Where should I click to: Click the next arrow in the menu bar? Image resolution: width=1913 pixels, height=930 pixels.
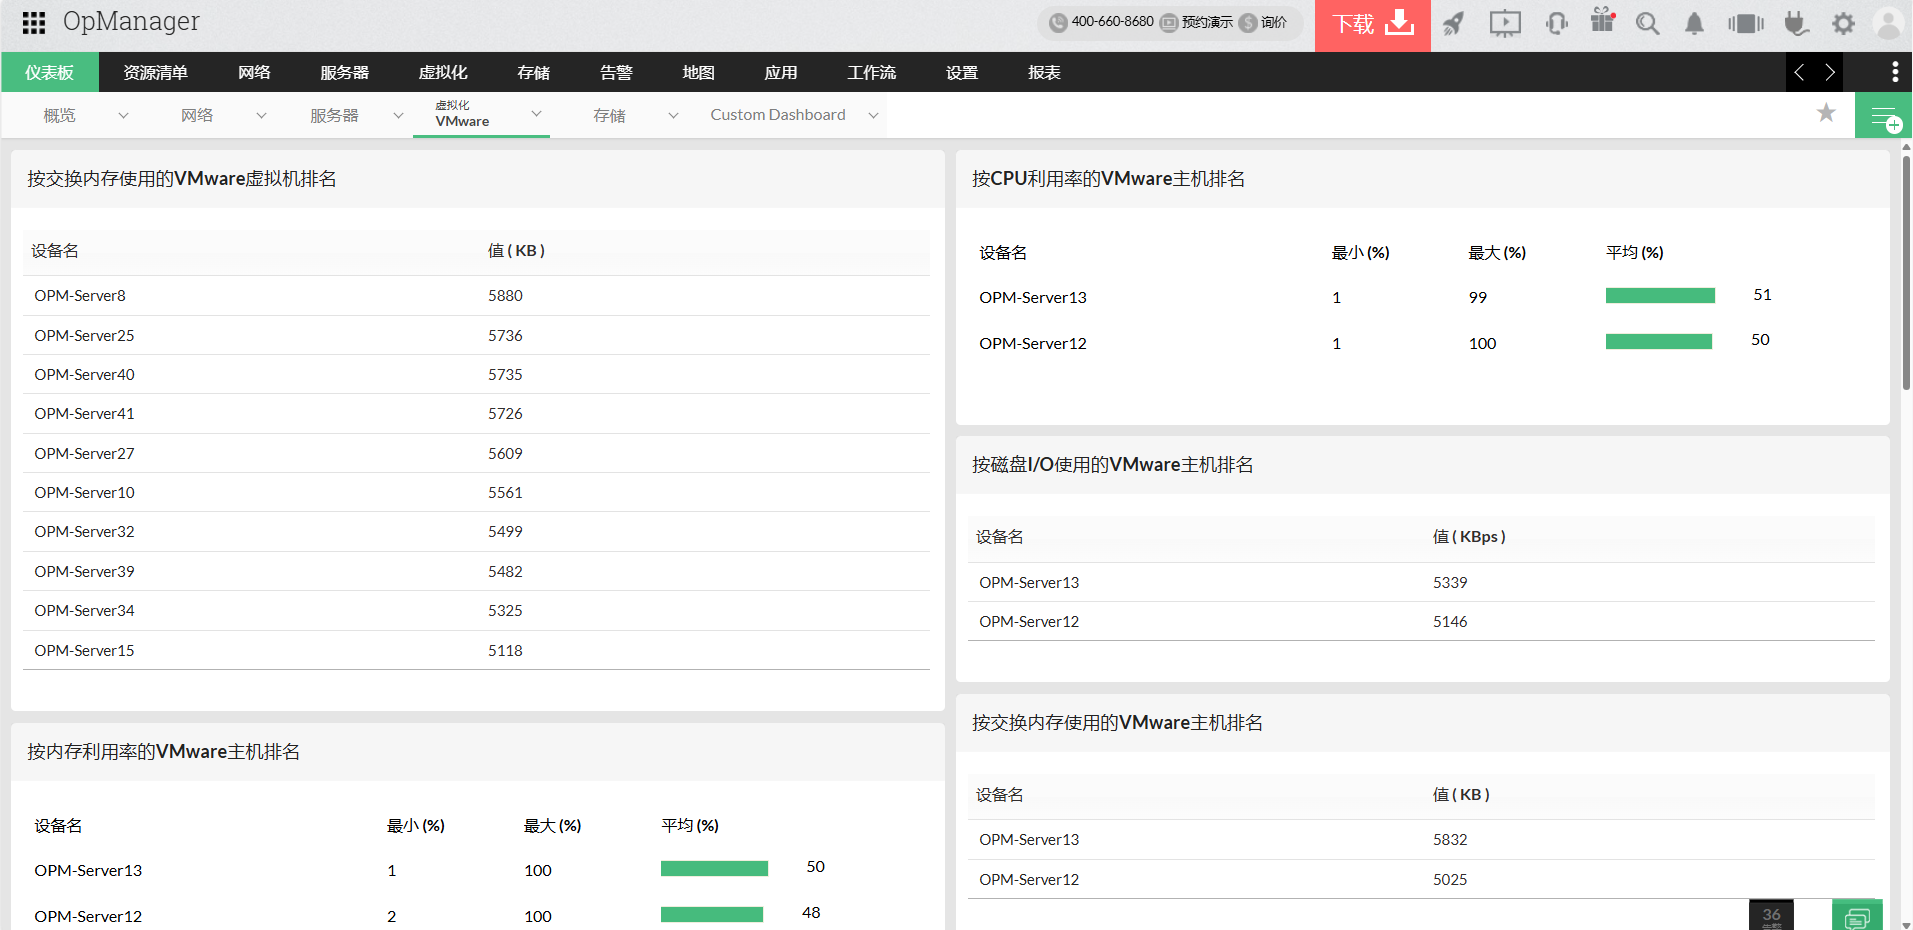click(1830, 72)
